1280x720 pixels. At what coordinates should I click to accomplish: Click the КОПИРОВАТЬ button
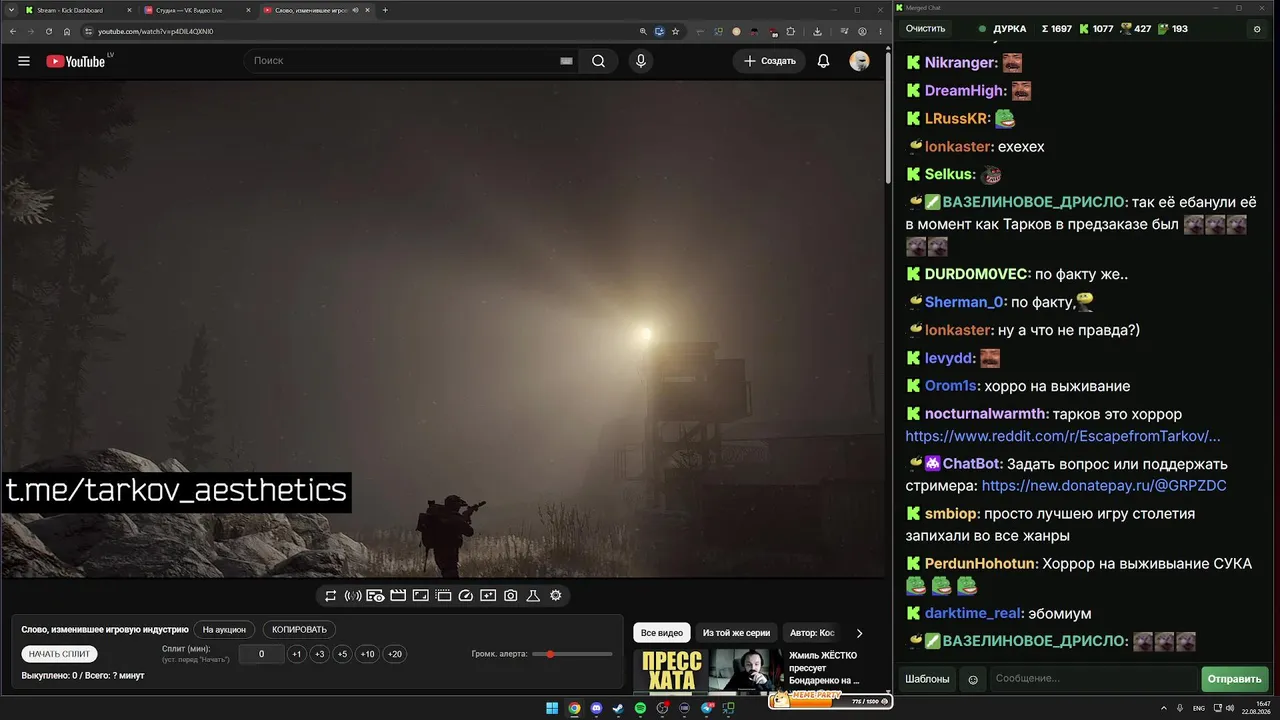pyautogui.click(x=299, y=630)
